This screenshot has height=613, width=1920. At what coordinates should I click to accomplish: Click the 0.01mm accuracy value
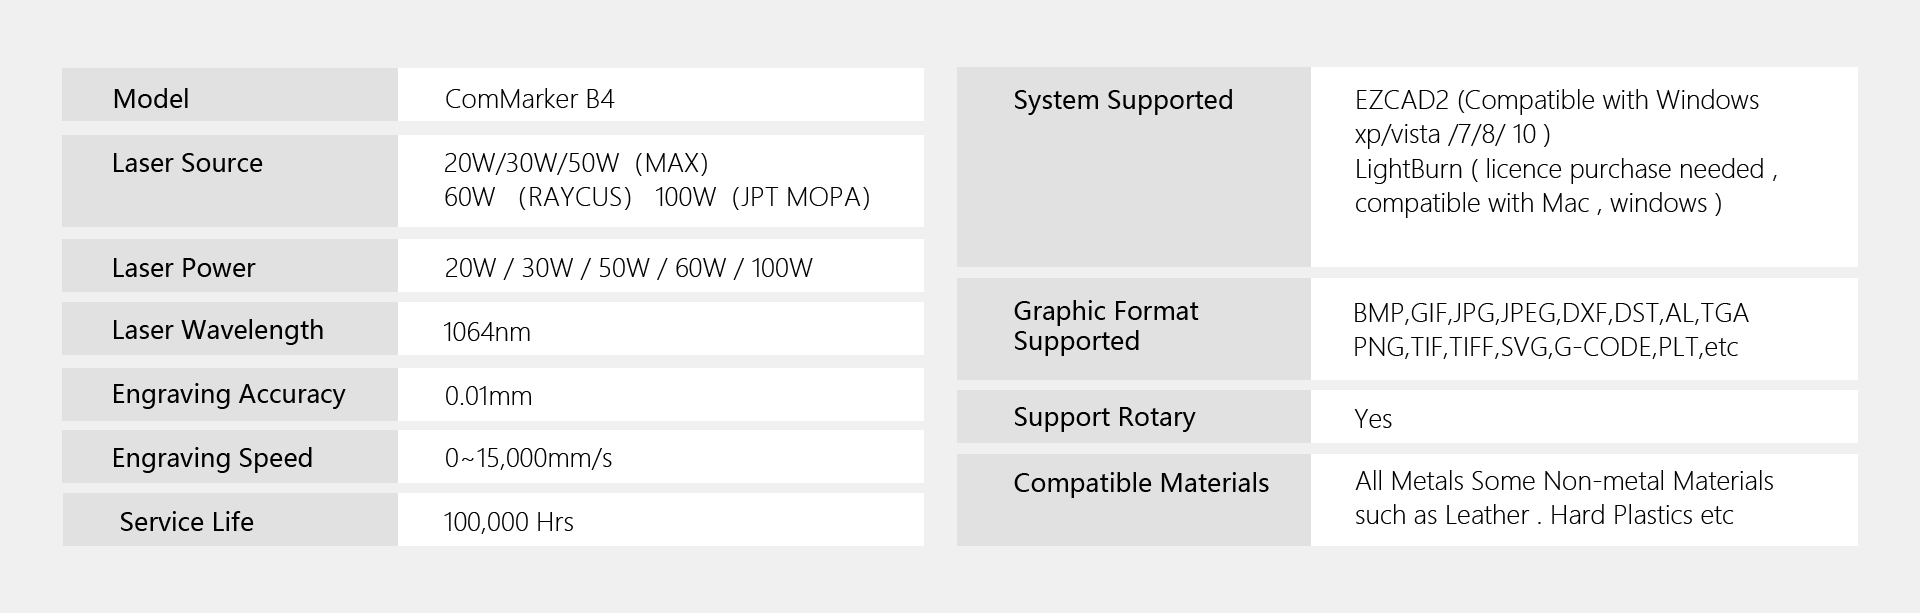[488, 396]
